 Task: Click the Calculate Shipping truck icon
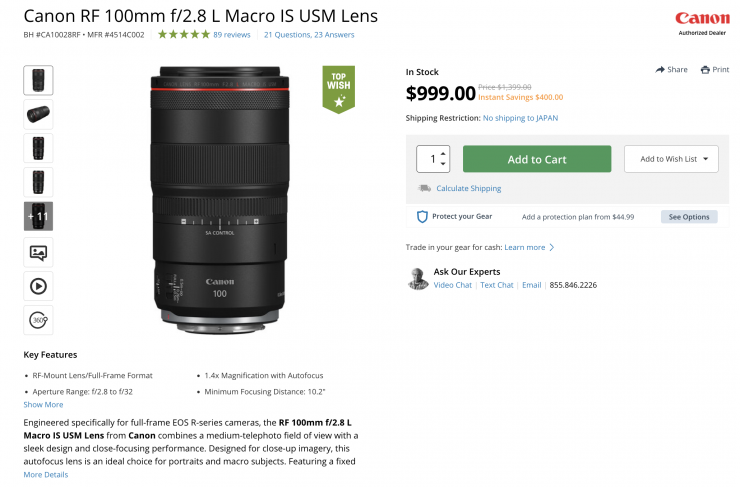[x=425, y=188]
